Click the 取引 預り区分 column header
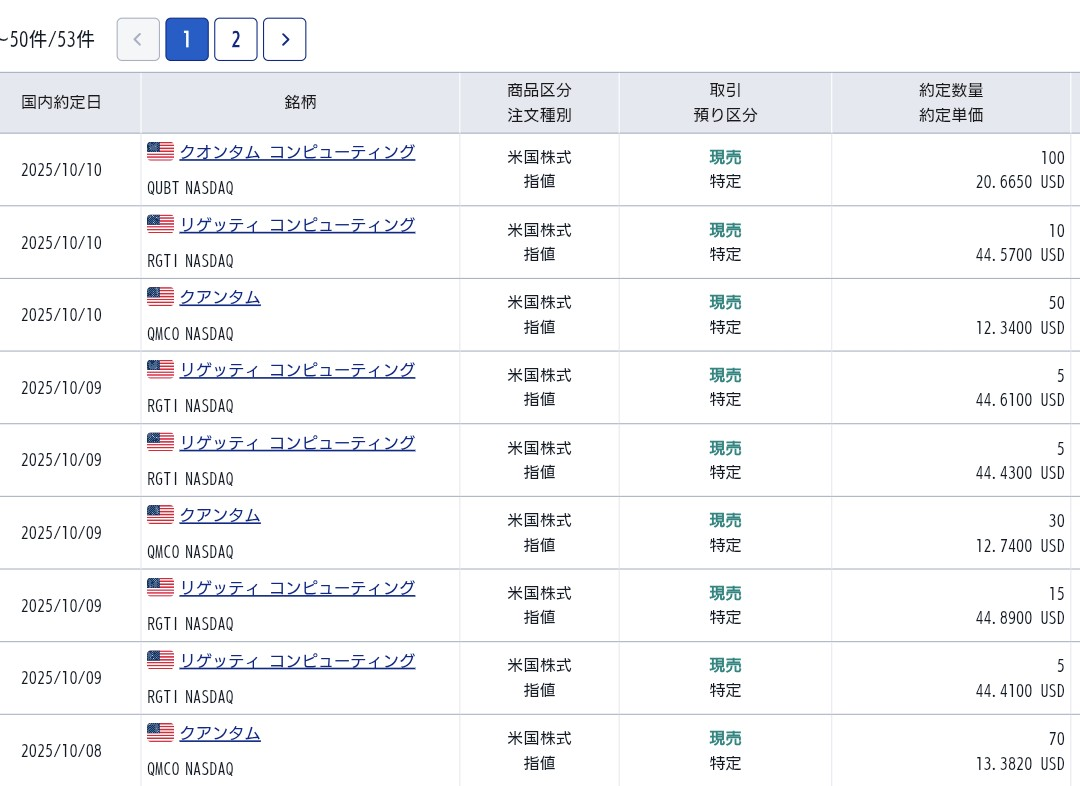 pos(725,103)
